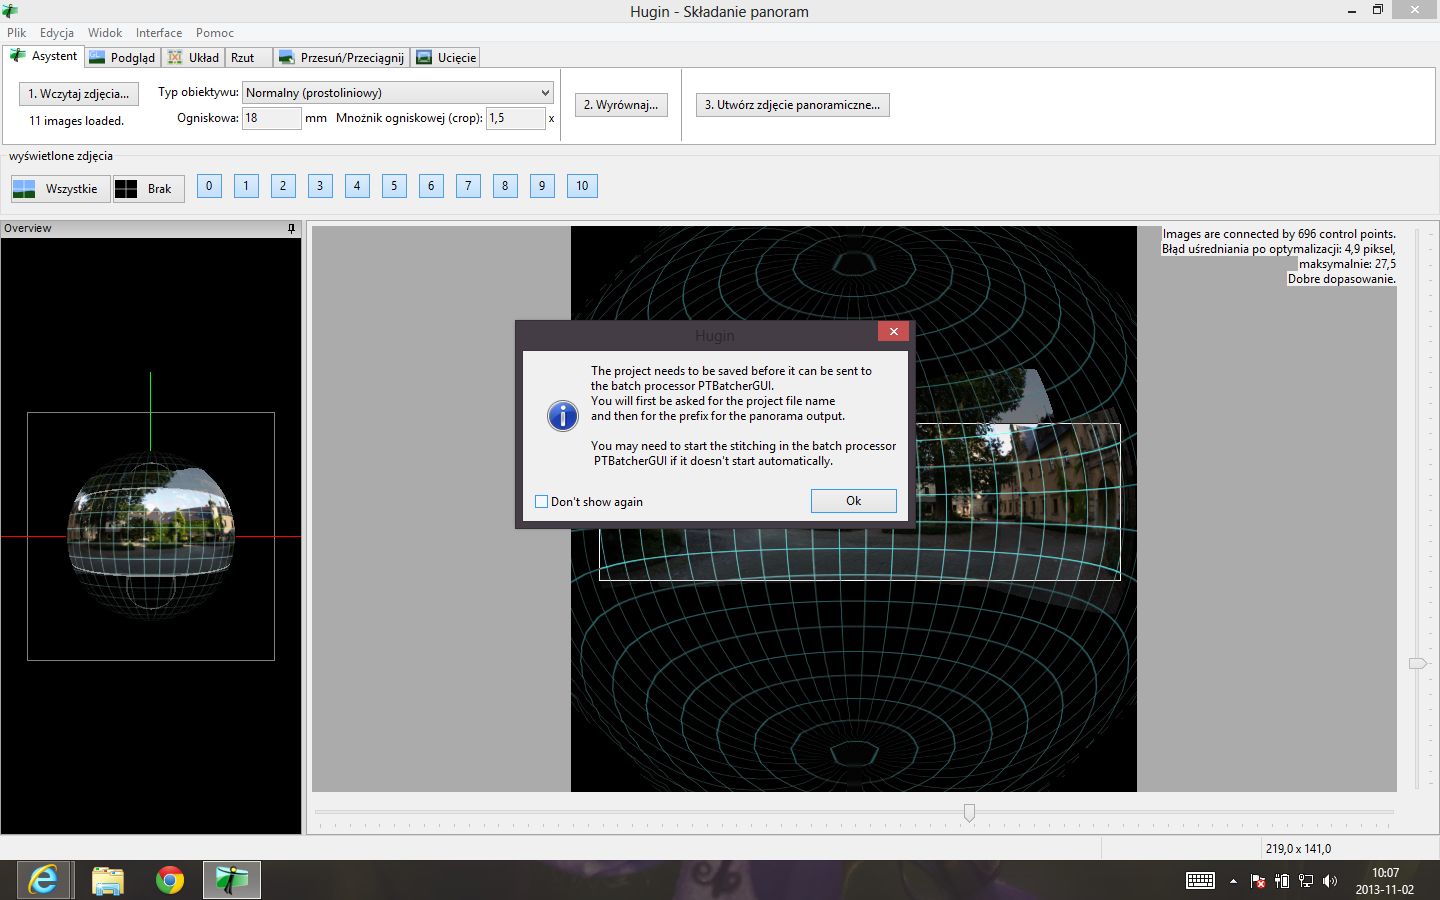The image size is (1440, 900).
Task: Open the Plik menu
Action: 17,33
